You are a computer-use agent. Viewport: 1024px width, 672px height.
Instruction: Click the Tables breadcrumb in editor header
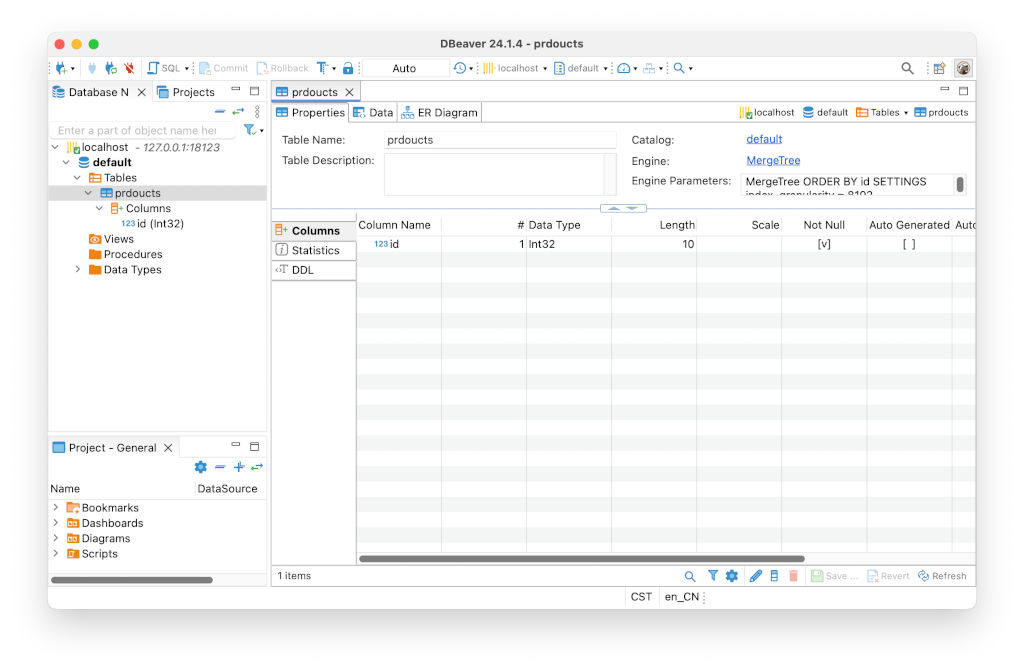click(x=878, y=112)
